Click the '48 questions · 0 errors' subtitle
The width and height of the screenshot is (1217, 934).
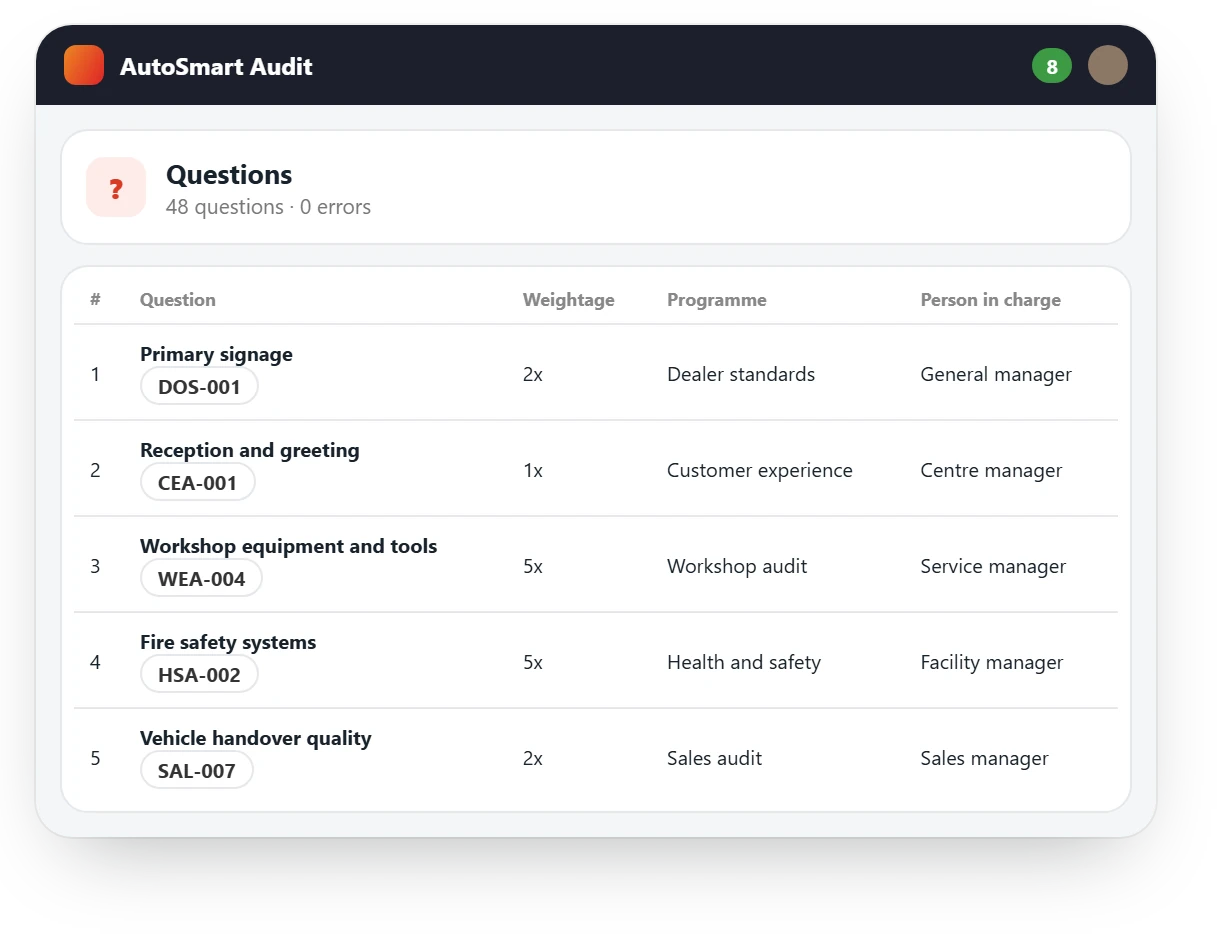[268, 207]
